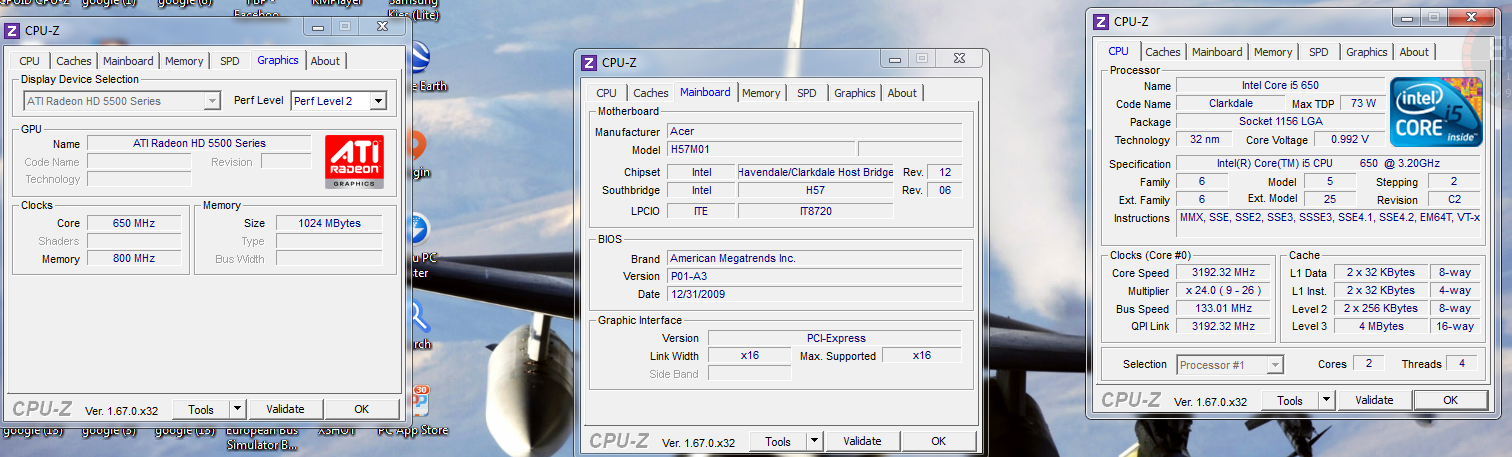Open the Google Earth desktop icon
This screenshot has width=1512, height=457.
point(420,58)
